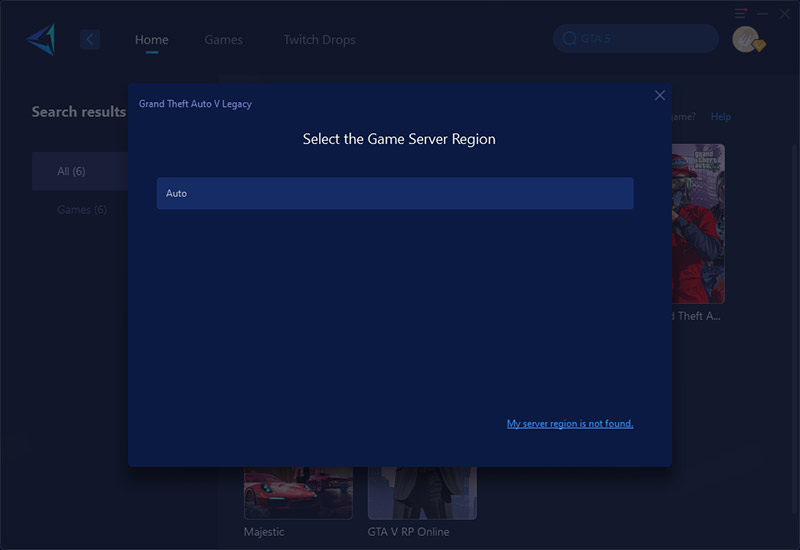Go back using the back arrow button
The width and height of the screenshot is (800, 550).
[90, 39]
